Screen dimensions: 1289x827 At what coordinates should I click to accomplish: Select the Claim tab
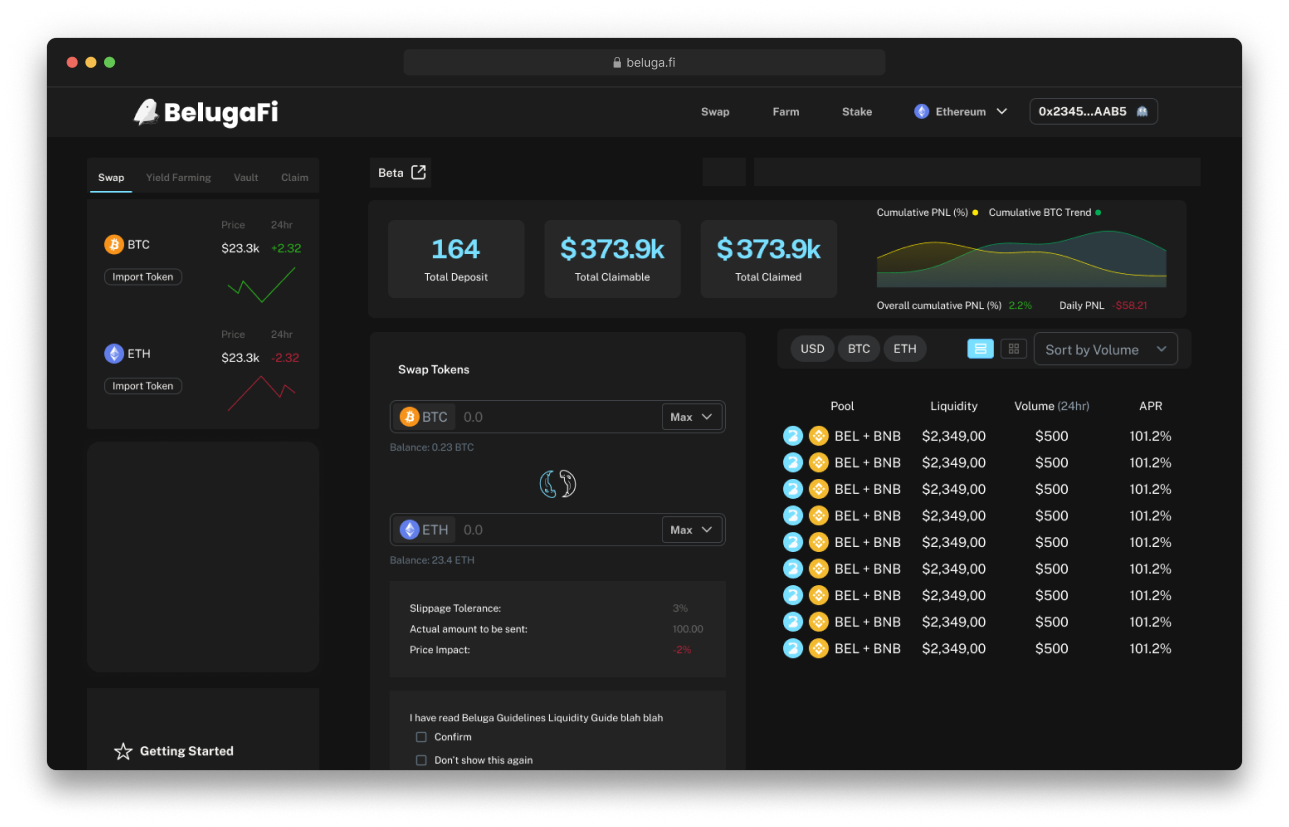pyautogui.click(x=295, y=177)
